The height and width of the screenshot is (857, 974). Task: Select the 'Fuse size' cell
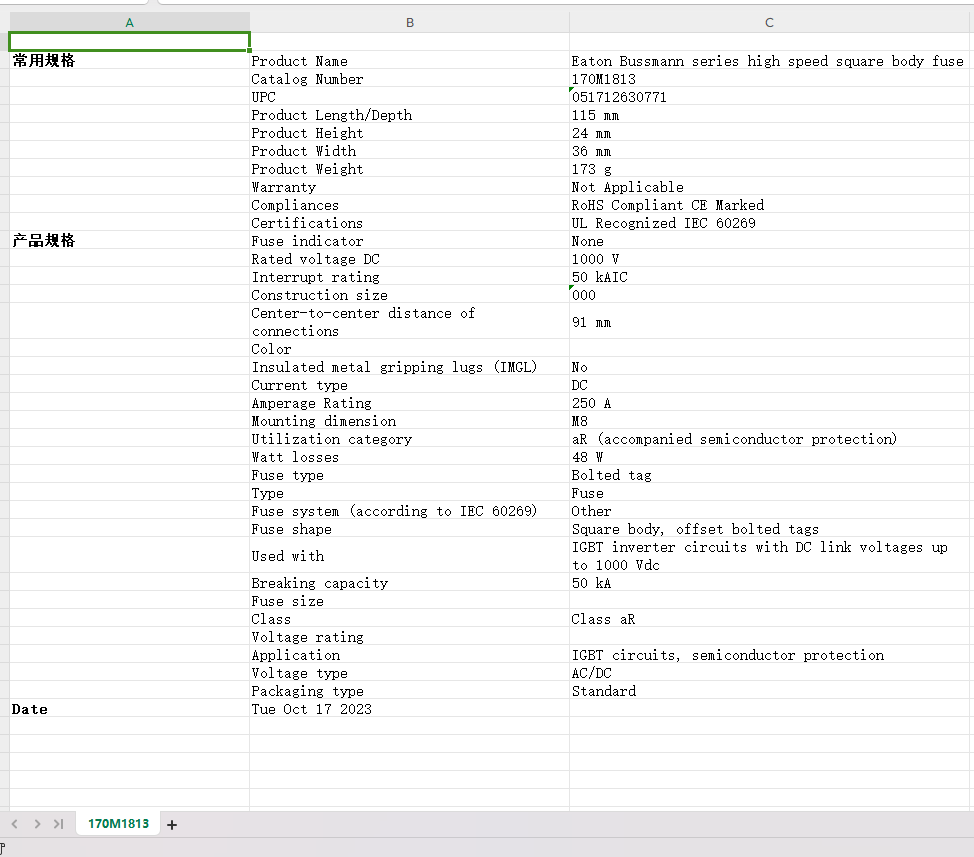(409, 601)
